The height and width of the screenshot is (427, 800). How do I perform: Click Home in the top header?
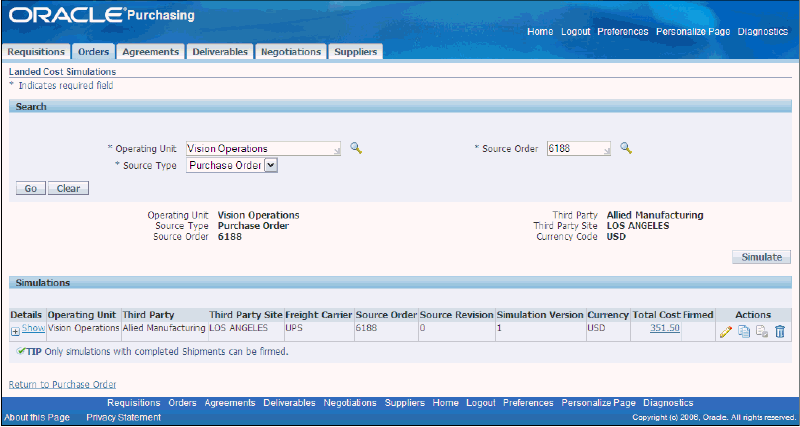[540, 32]
